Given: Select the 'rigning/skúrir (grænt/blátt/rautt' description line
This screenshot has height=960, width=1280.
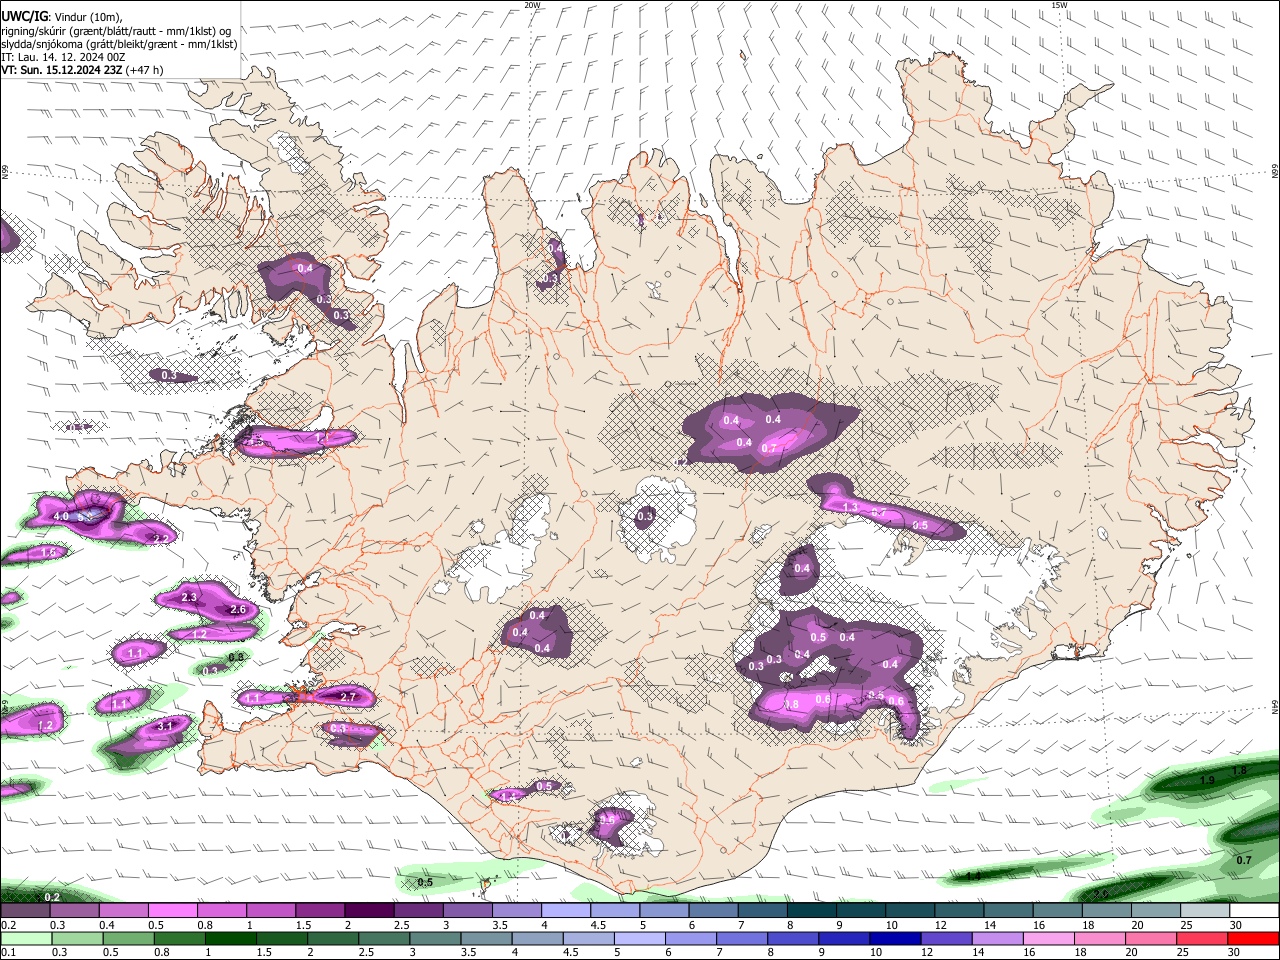Looking at the screenshot, I should [x=116, y=31].
